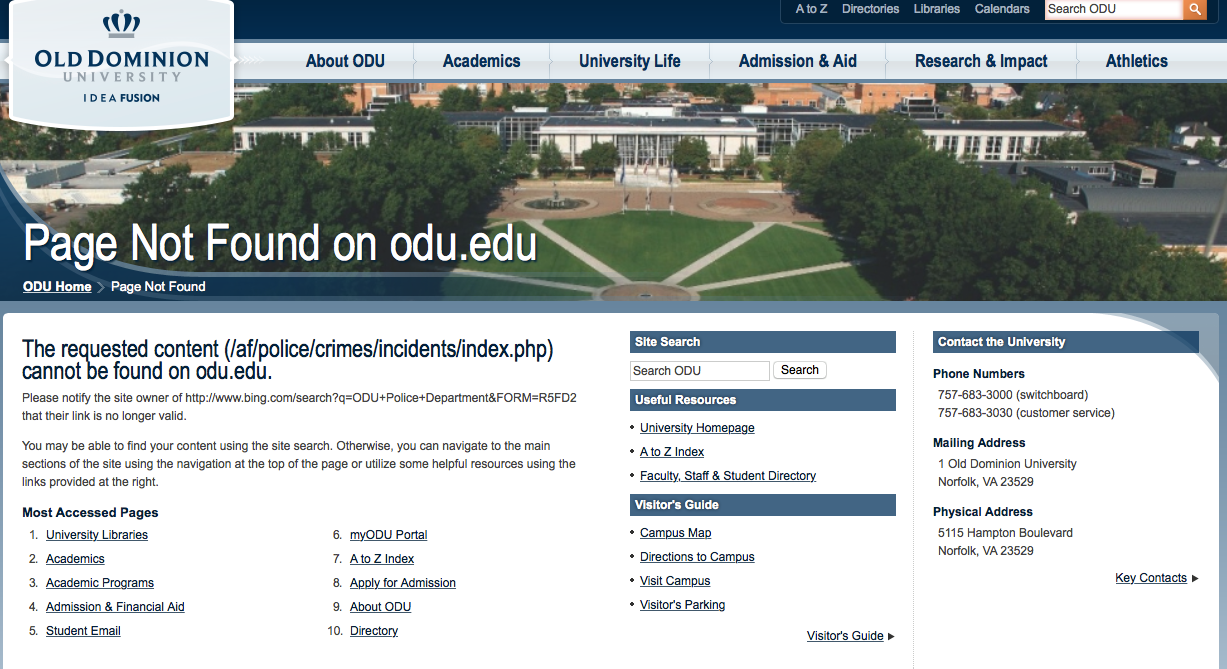This screenshot has height=669, width=1227.
Task: Click the top Search ODU input field
Action: pos(1113,9)
